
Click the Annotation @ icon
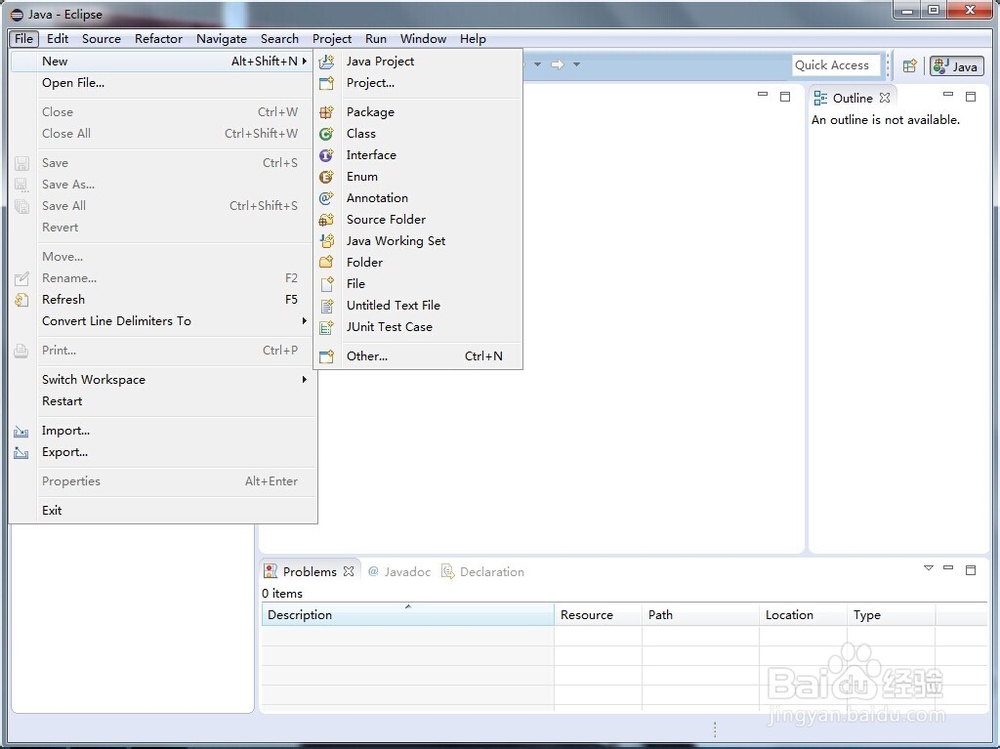point(327,198)
